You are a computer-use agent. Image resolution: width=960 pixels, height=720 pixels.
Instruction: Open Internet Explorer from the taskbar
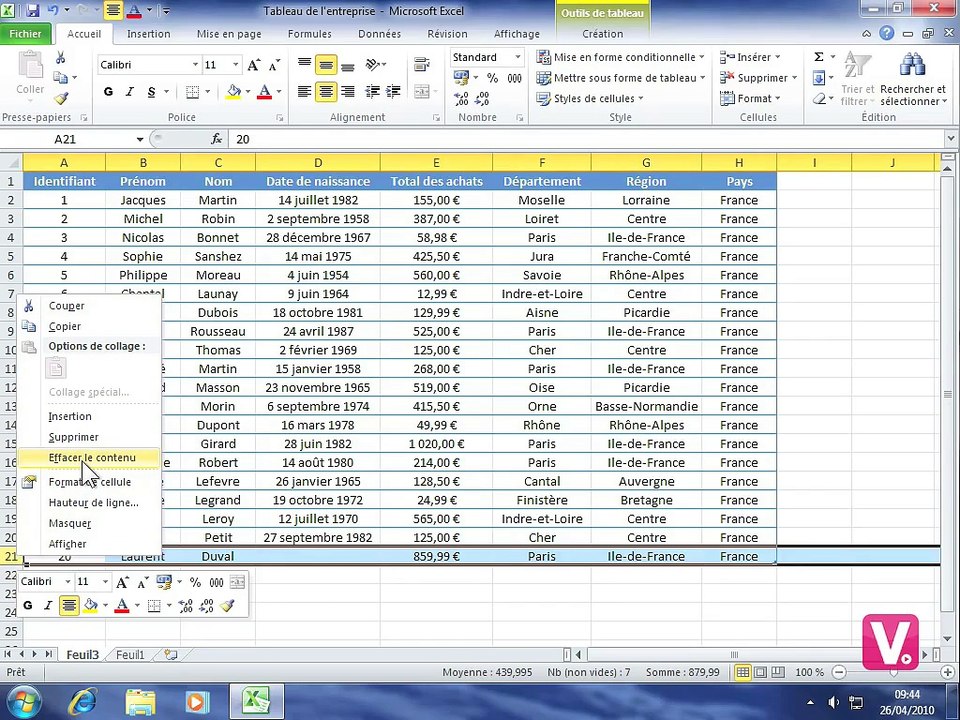point(82,701)
